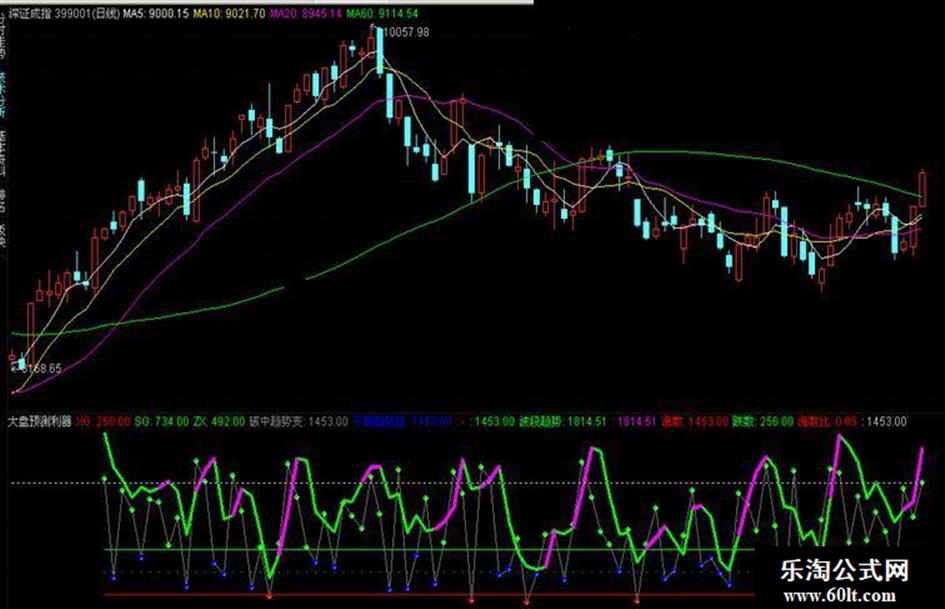Click the tall cyan candlestick at the peak
Viewport: 945px width, 609px height.
coord(380,52)
